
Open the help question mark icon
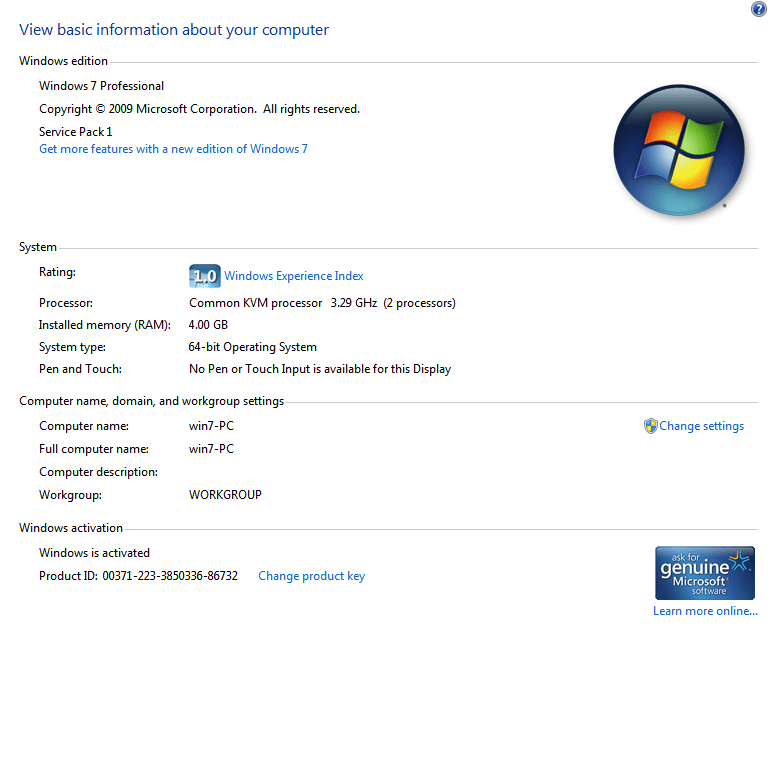pyautogui.click(x=759, y=8)
